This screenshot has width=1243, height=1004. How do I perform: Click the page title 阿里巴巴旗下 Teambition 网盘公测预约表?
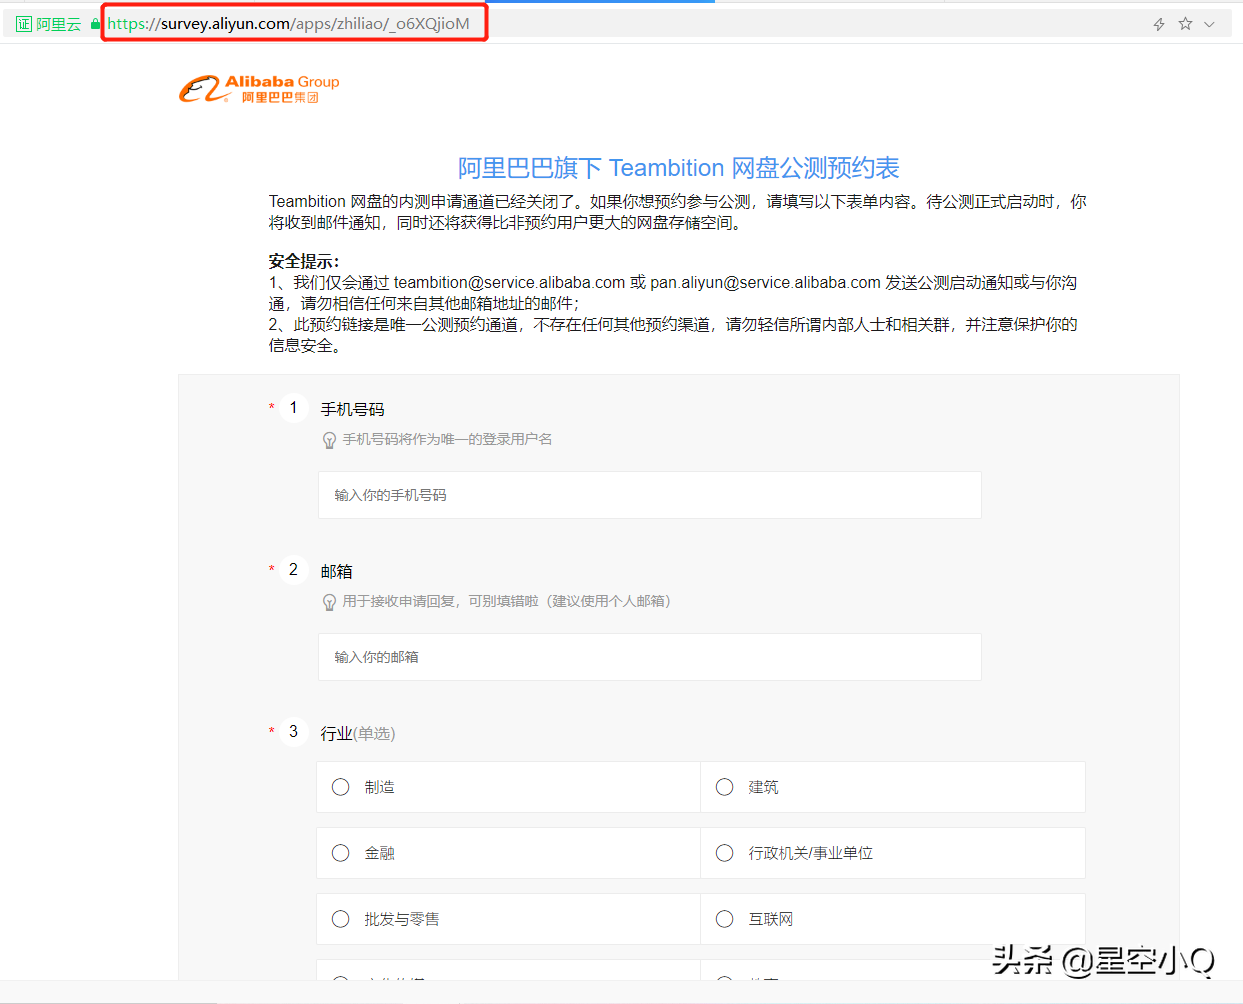coord(679,168)
